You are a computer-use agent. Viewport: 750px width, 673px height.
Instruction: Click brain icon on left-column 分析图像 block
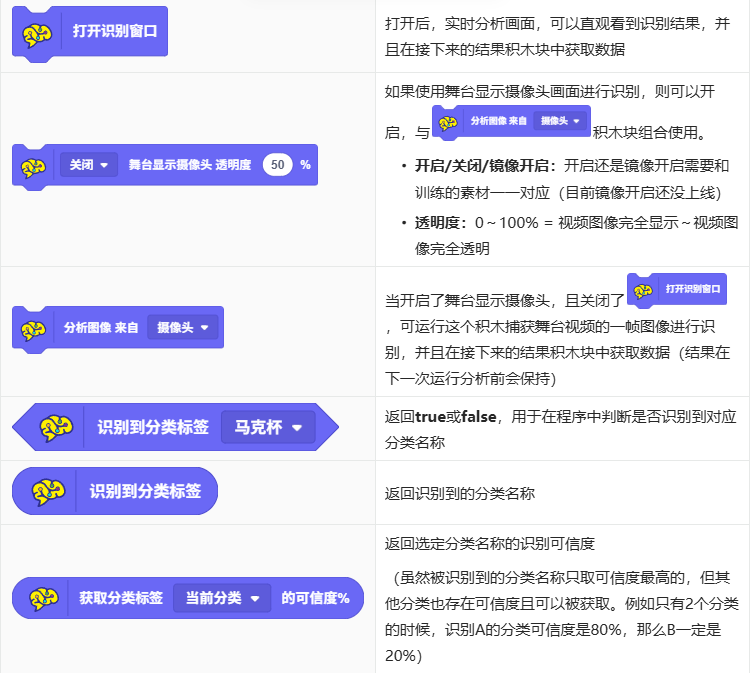pyautogui.click(x=34, y=328)
